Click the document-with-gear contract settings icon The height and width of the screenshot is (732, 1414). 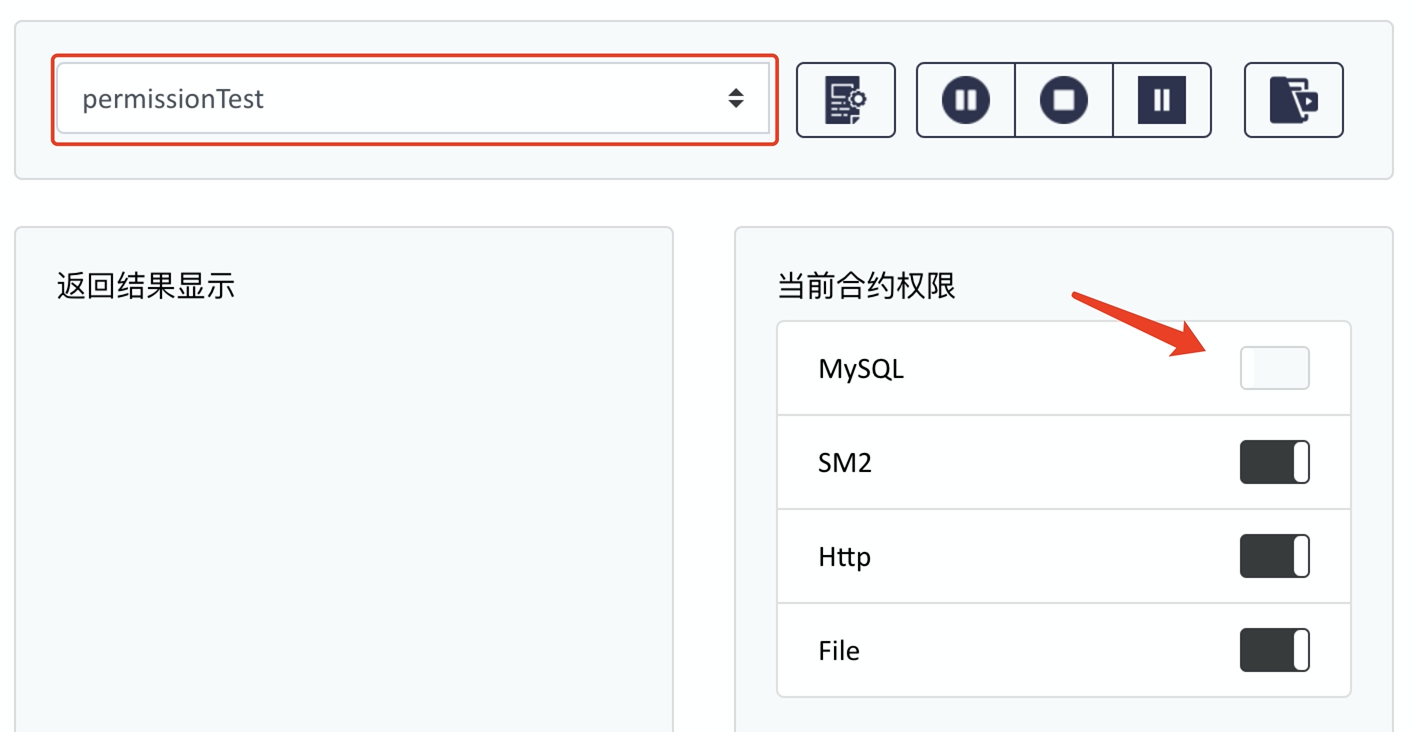845,100
